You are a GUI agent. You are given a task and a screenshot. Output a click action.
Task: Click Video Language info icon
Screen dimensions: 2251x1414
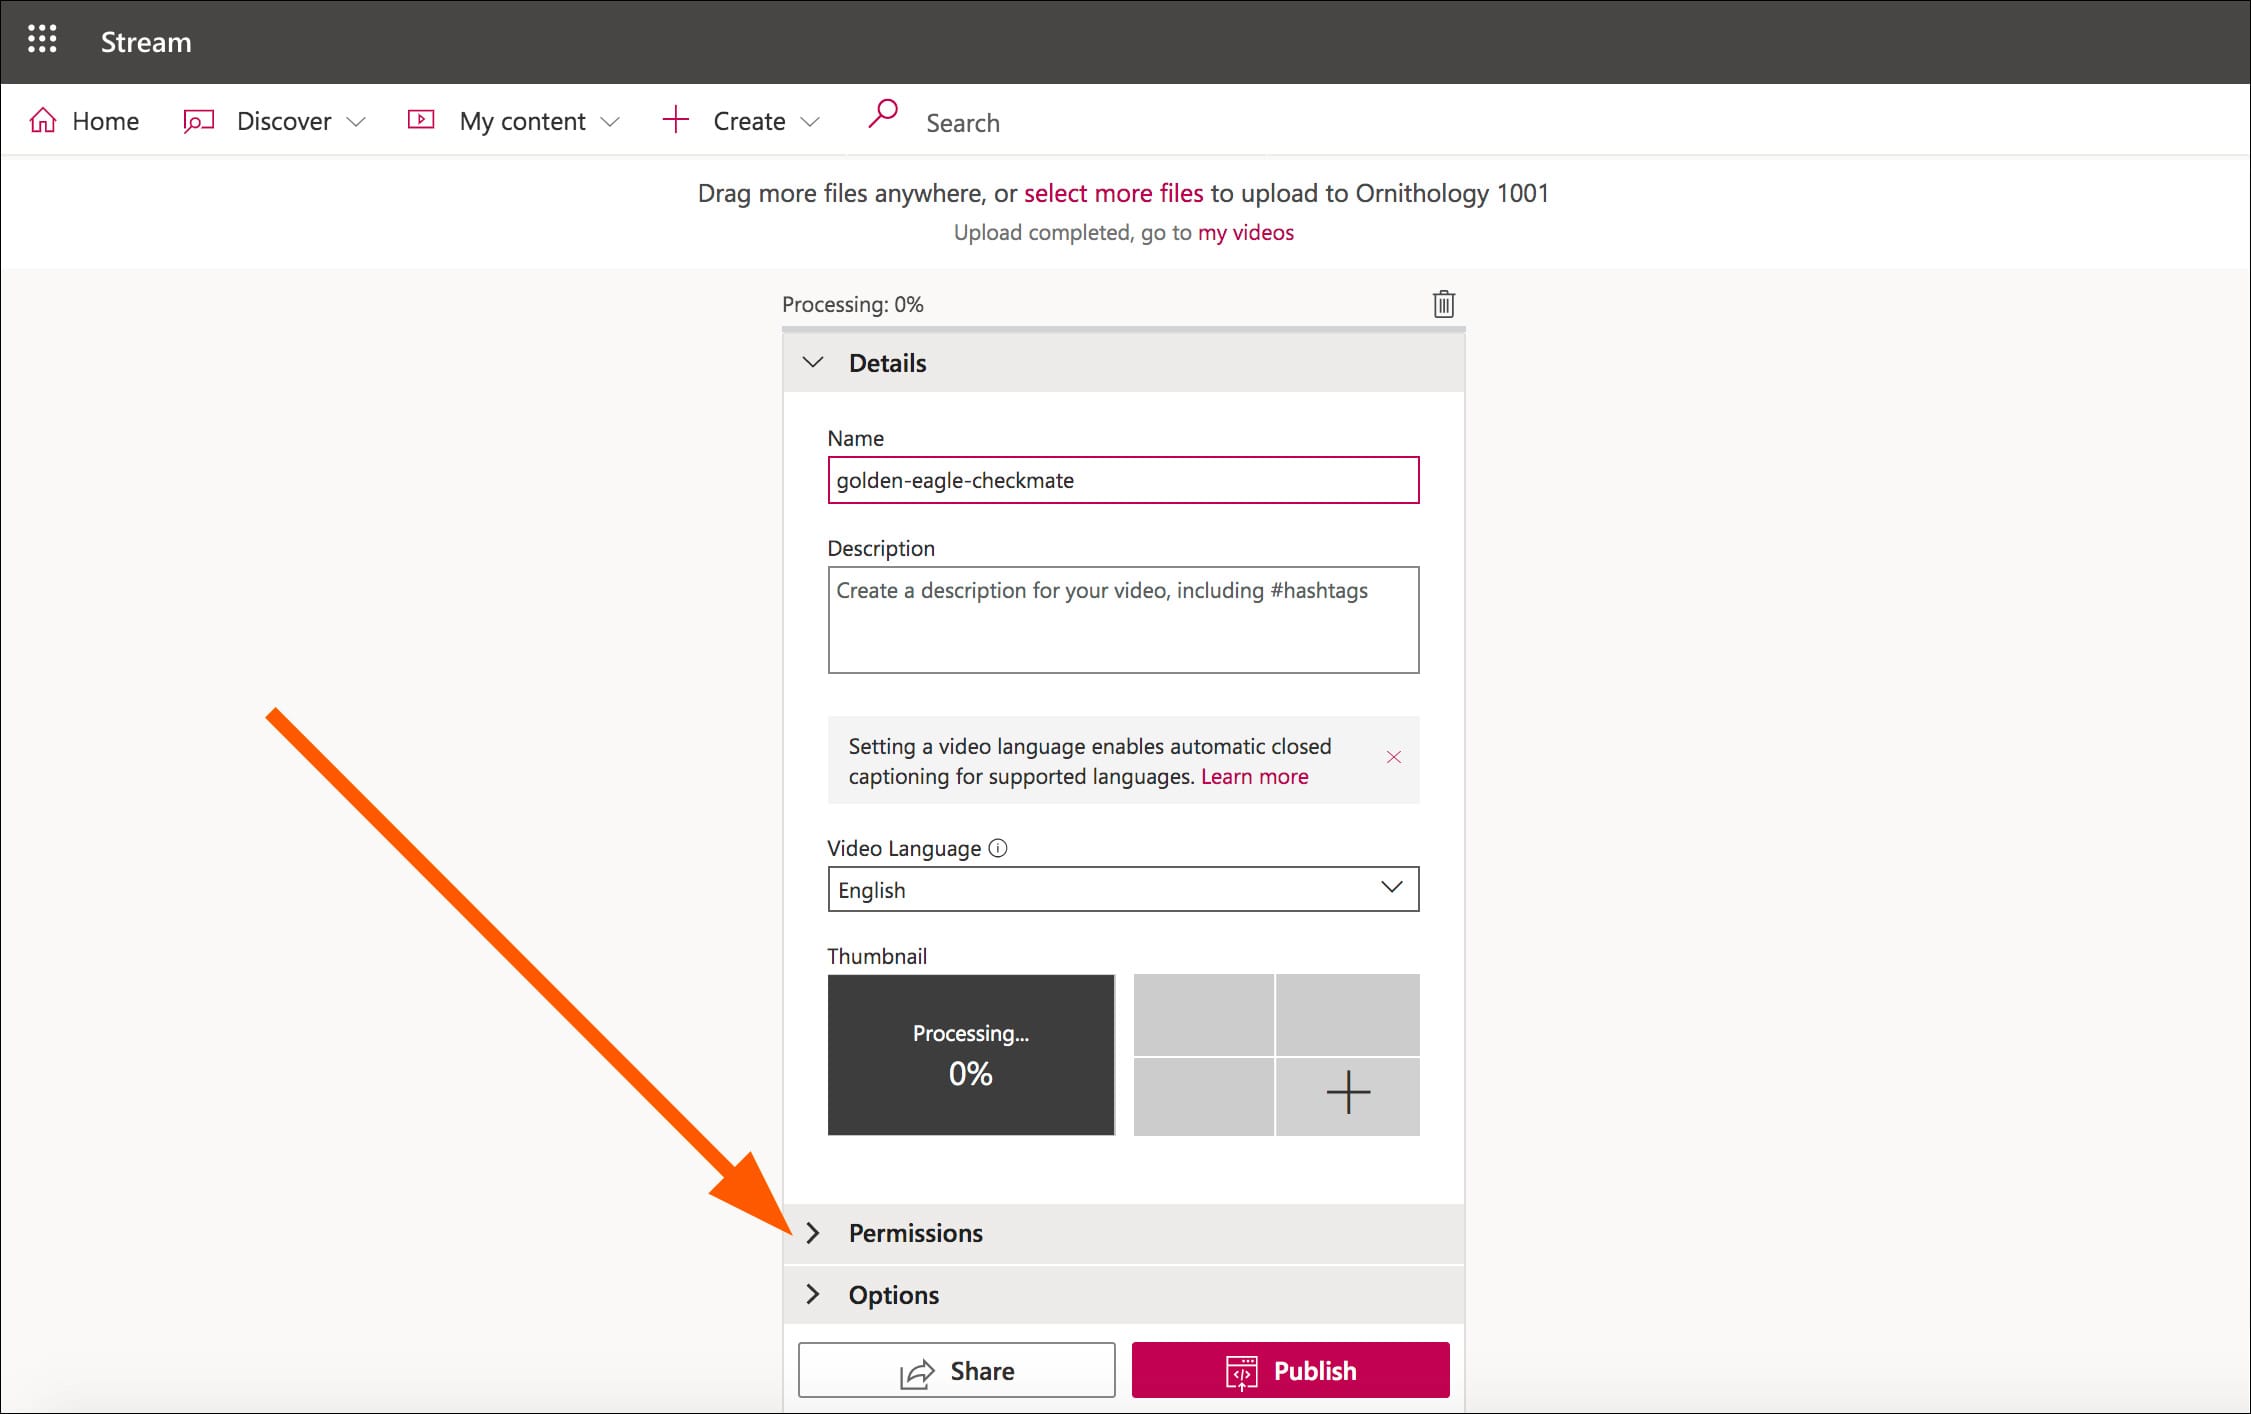tap(998, 848)
